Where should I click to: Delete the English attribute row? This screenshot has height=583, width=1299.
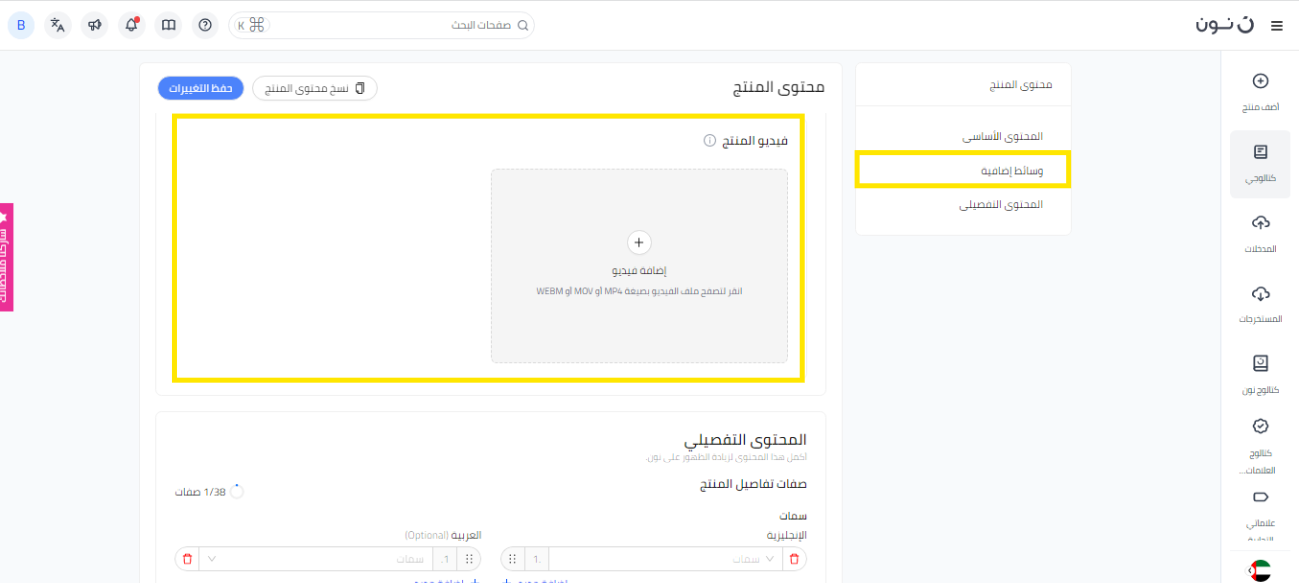tap(794, 559)
